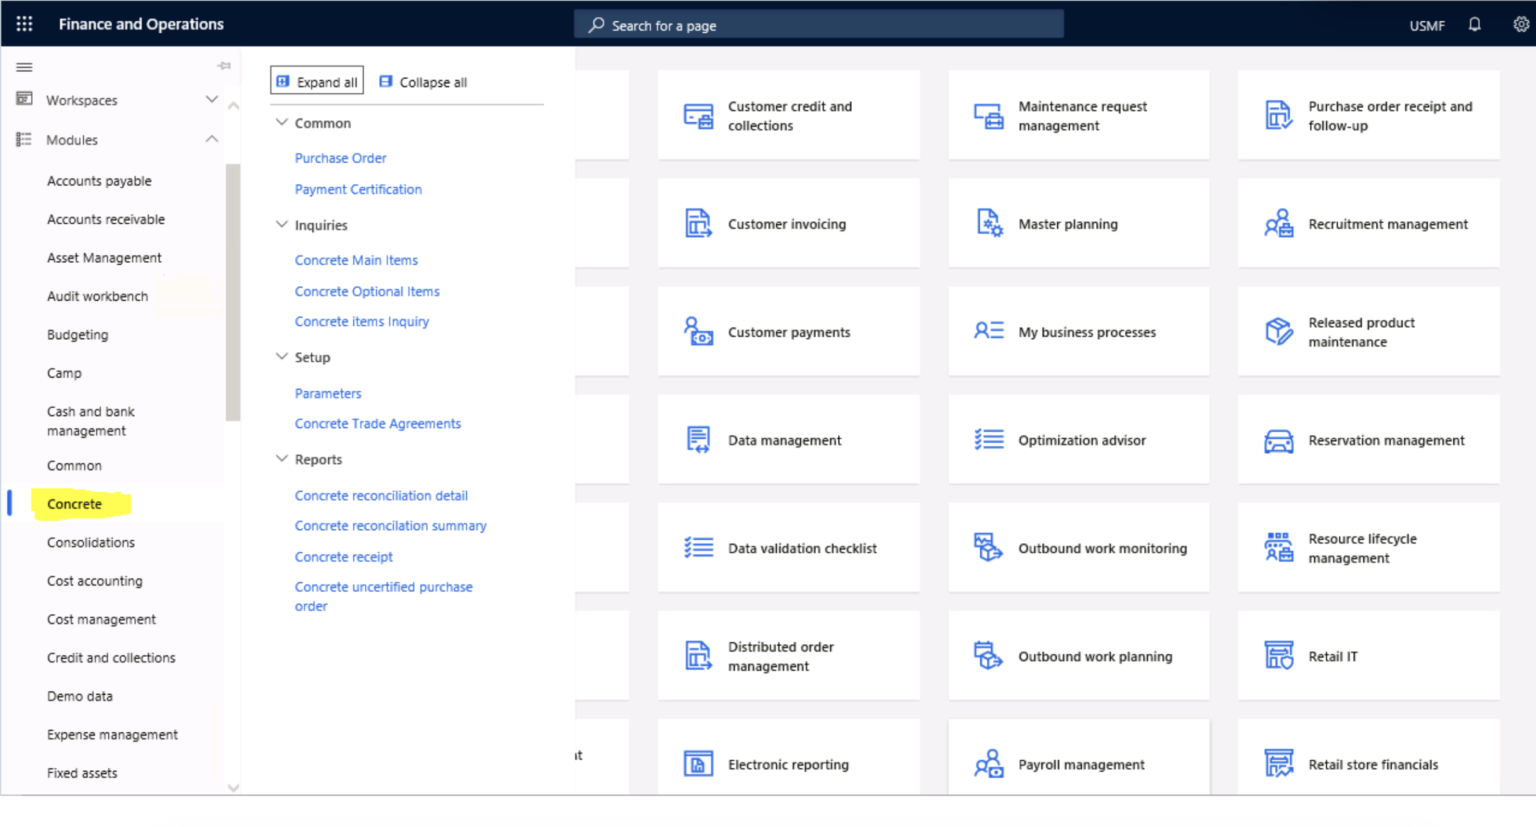Collapse the Reports section chevron
This screenshot has width=1536, height=827.
[282, 458]
